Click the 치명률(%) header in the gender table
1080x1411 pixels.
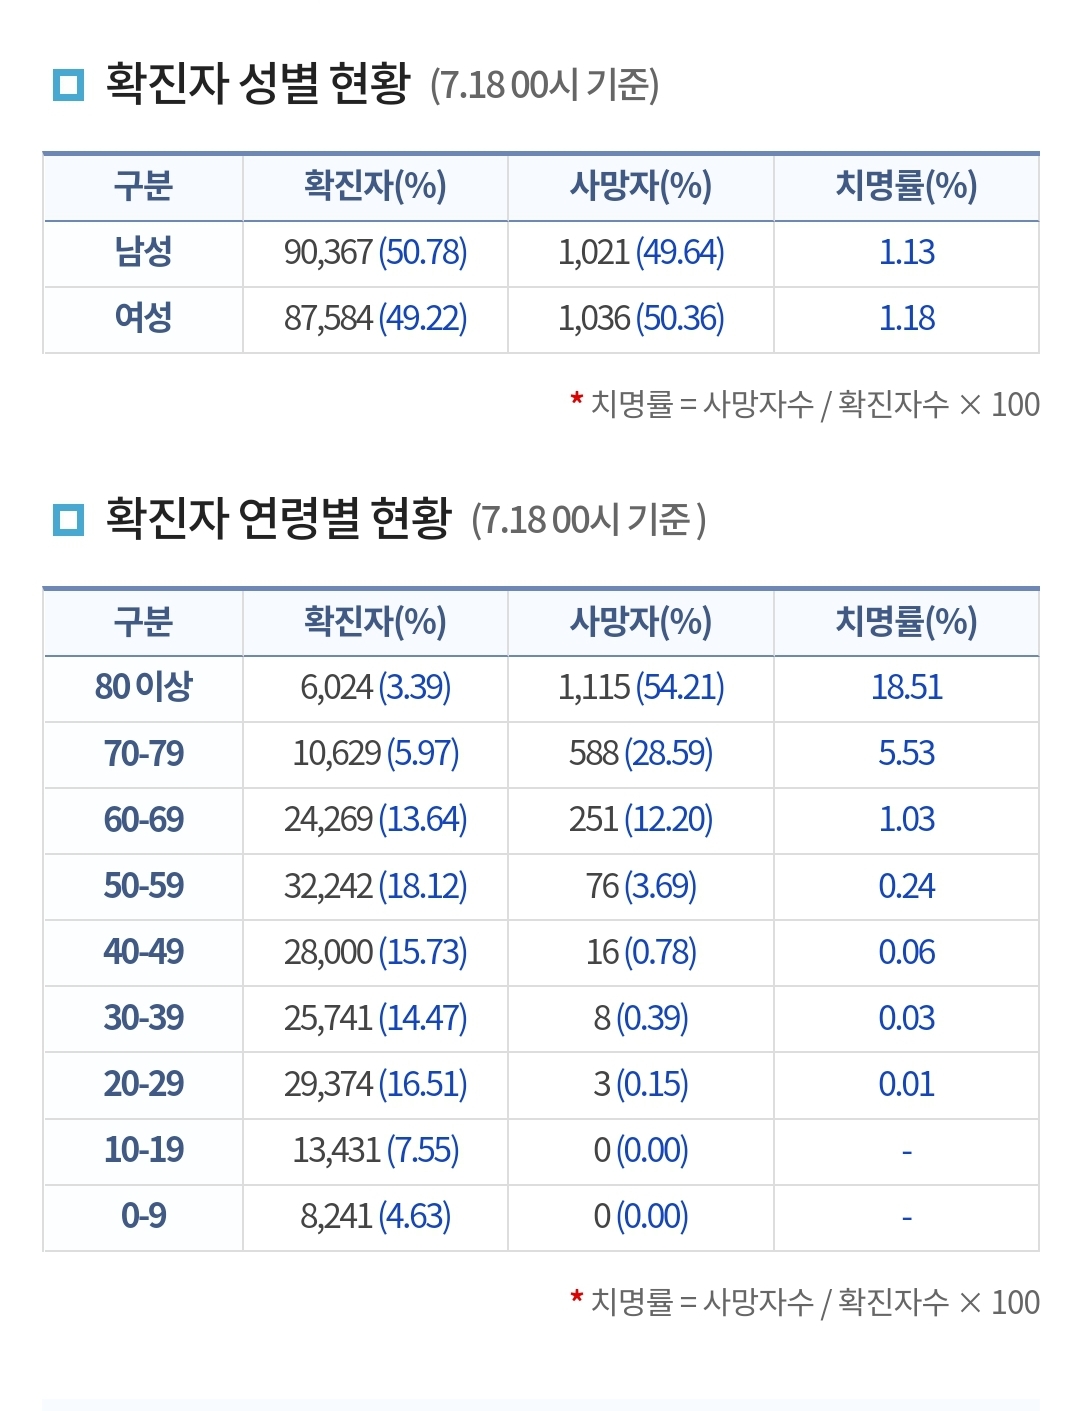click(906, 186)
